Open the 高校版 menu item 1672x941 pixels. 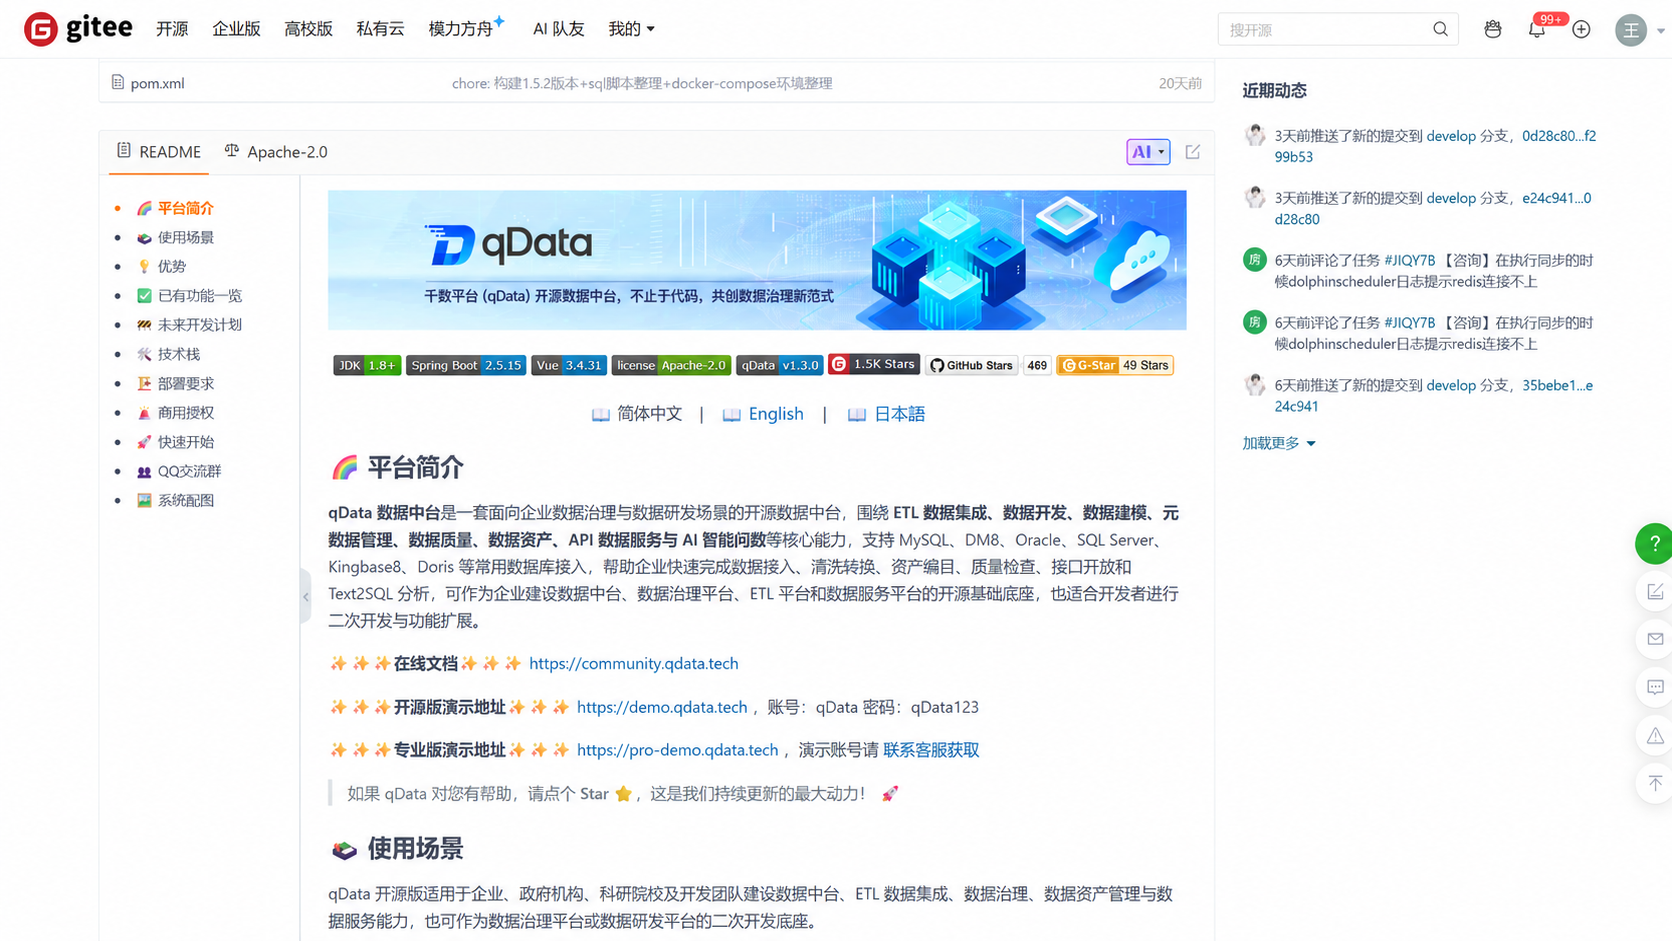(x=308, y=29)
